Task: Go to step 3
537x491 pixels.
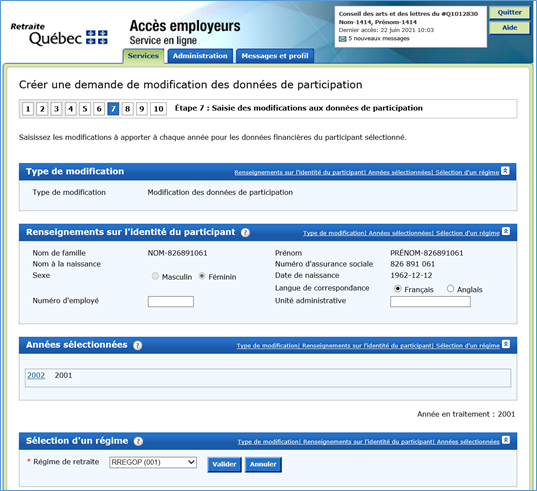Action: [57, 109]
